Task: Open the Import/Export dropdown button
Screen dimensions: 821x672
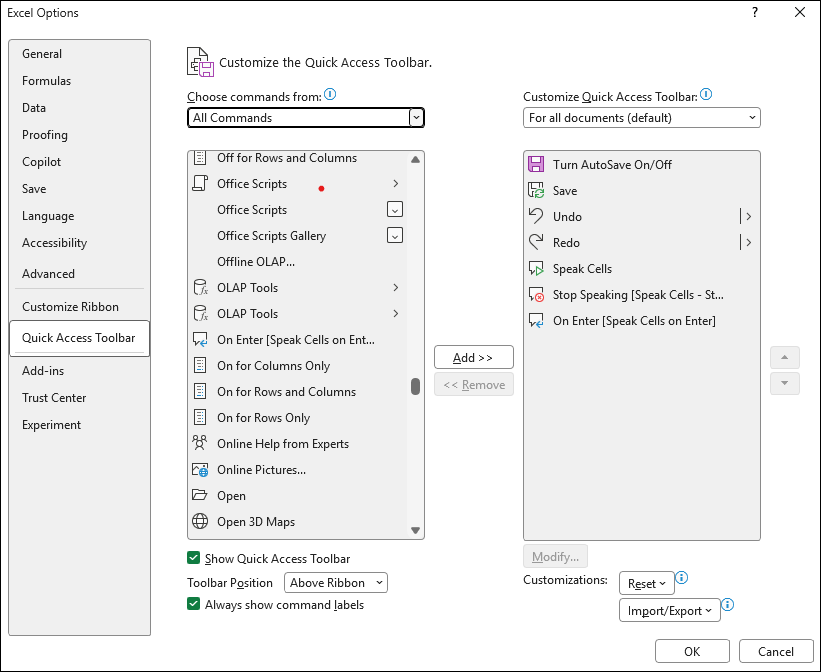Action: (x=670, y=611)
